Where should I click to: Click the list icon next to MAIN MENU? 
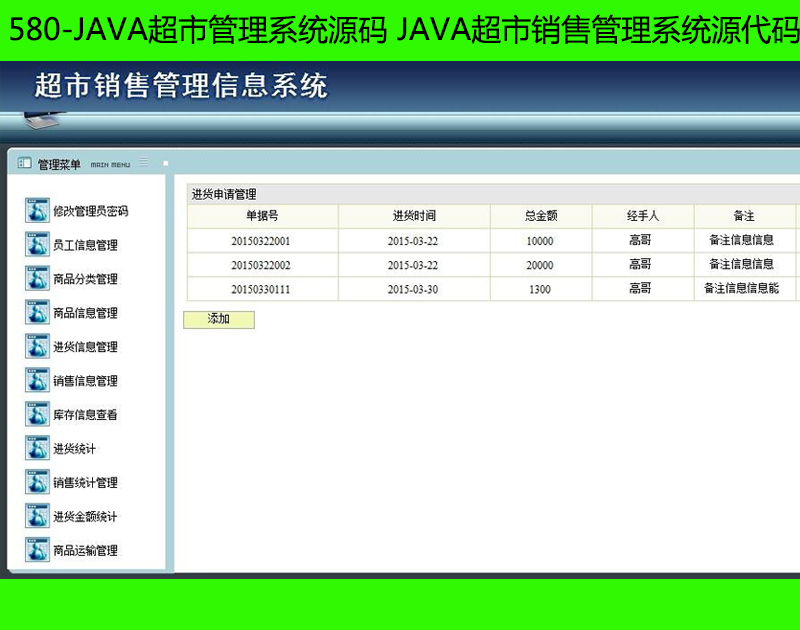click(x=144, y=162)
